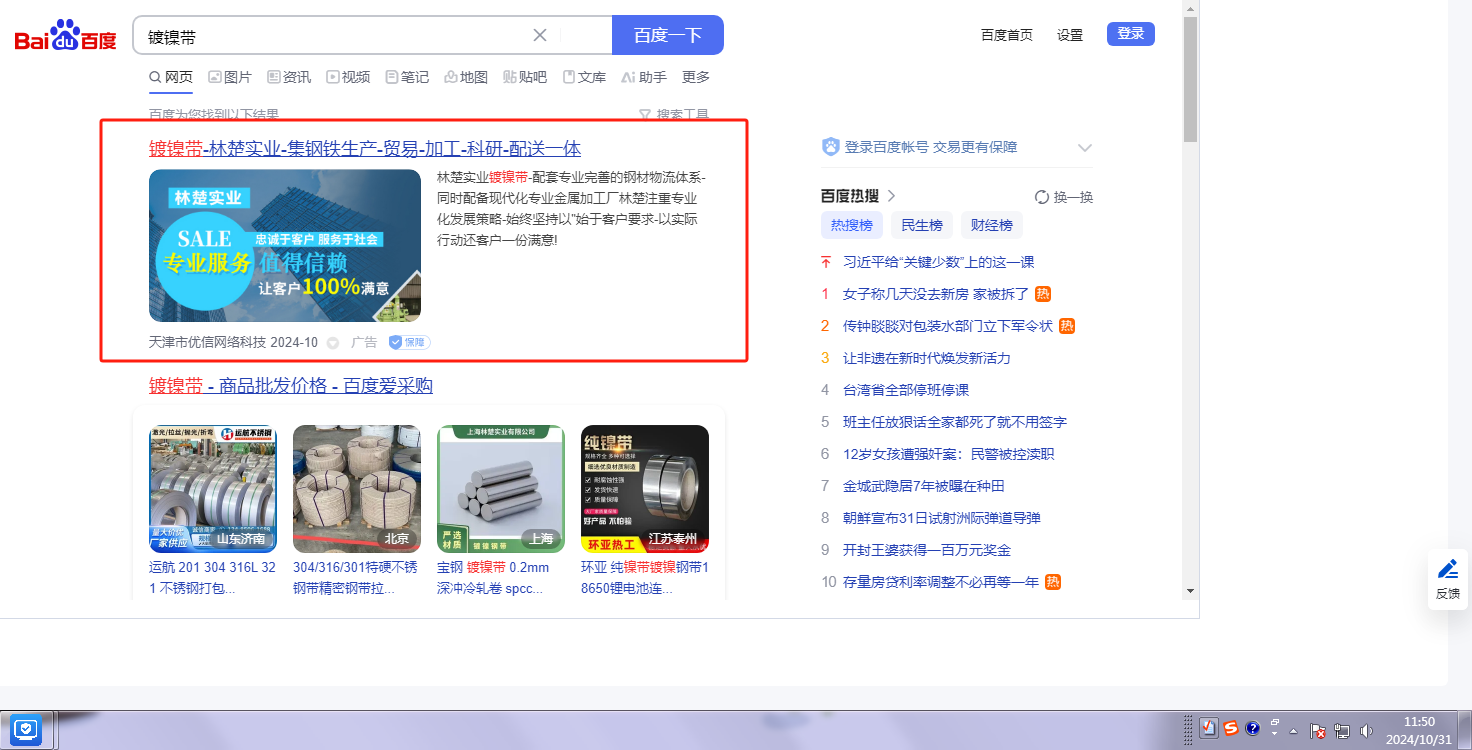Open hot search 开封王婆获得一百万元奖金
The image size is (1472, 750).
pyautogui.click(x=927, y=550)
